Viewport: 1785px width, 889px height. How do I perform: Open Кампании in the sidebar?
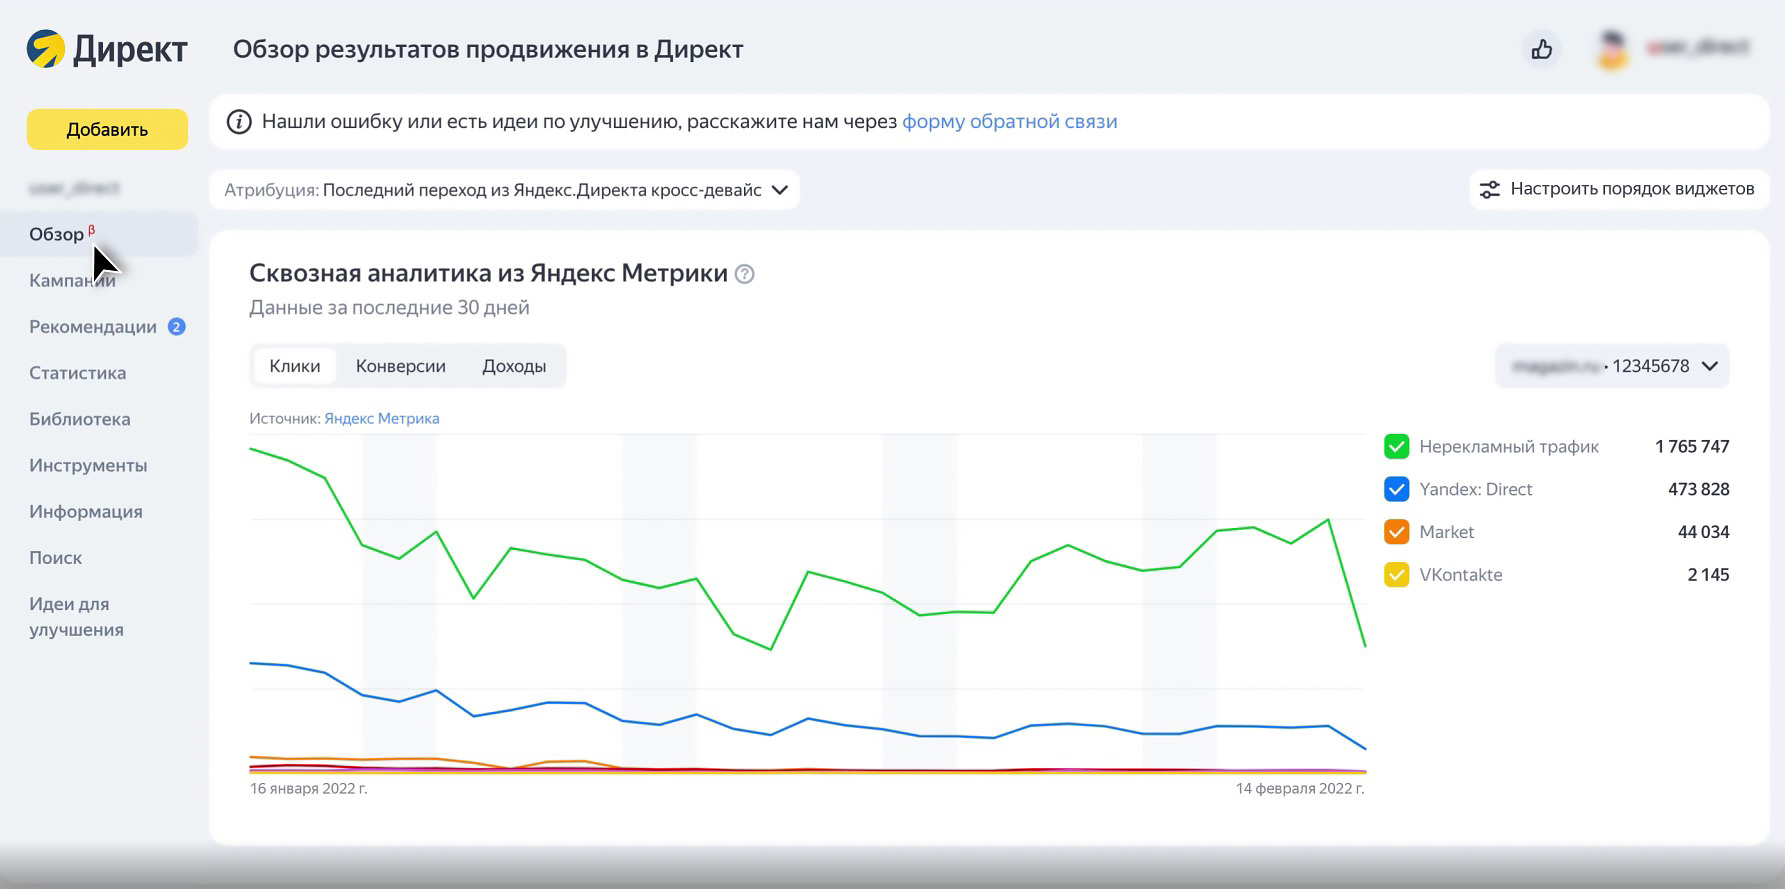point(72,281)
